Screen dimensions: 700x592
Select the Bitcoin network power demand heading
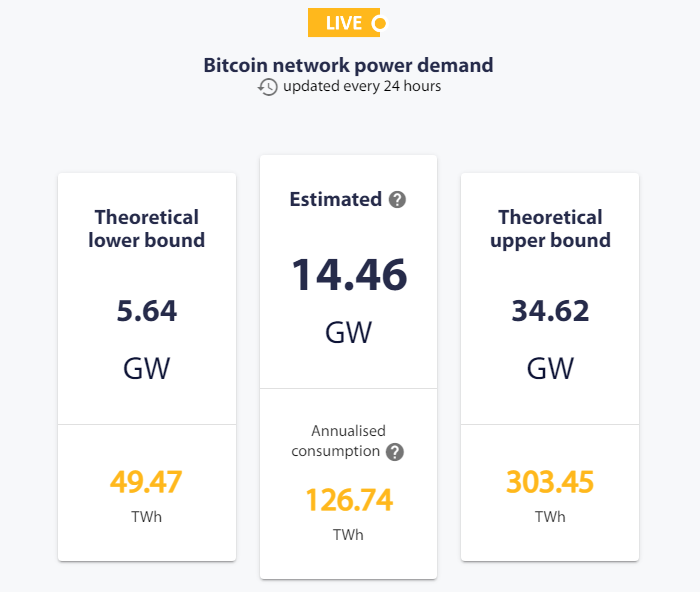pos(348,65)
